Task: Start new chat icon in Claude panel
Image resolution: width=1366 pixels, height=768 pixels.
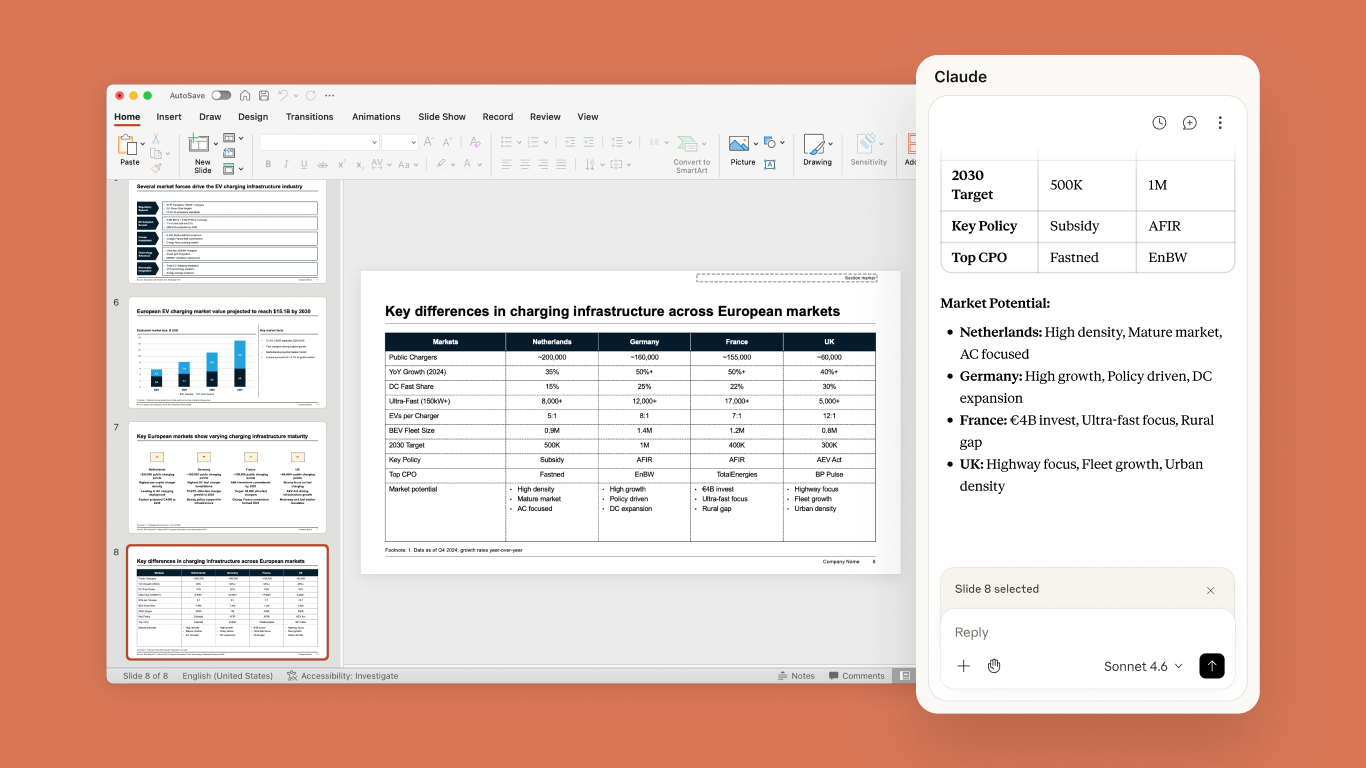Action: pyautogui.click(x=1190, y=123)
